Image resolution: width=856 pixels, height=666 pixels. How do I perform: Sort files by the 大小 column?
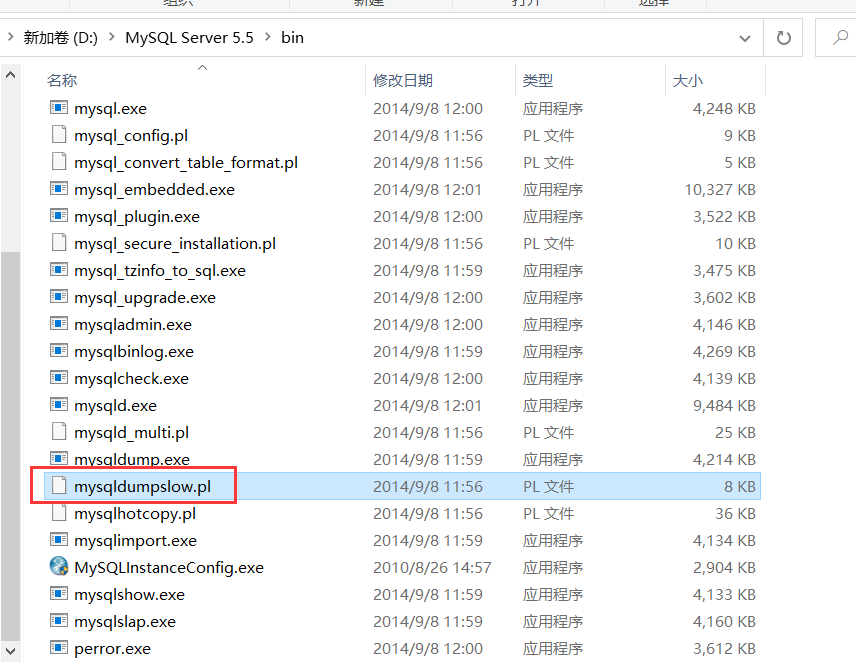[690, 79]
